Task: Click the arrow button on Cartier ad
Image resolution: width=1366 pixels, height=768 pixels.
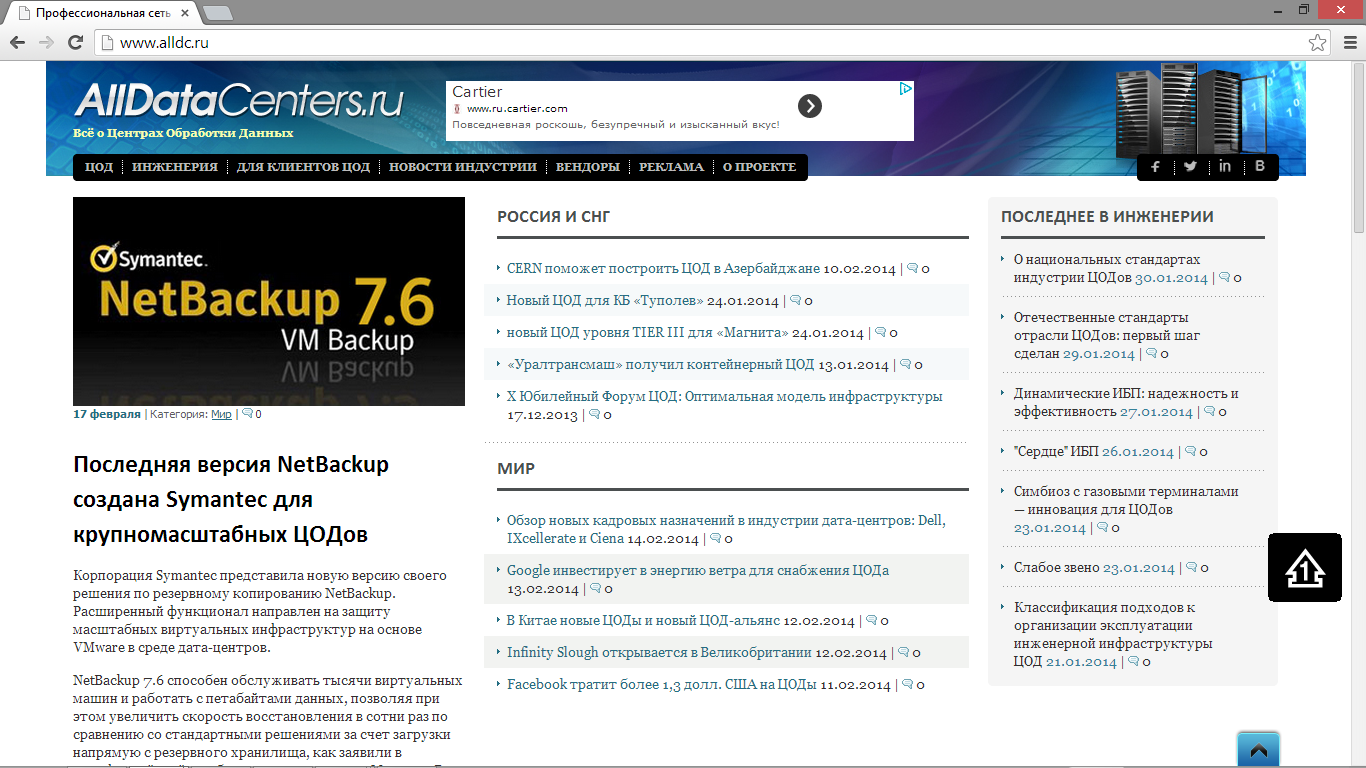Action: tap(810, 106)
